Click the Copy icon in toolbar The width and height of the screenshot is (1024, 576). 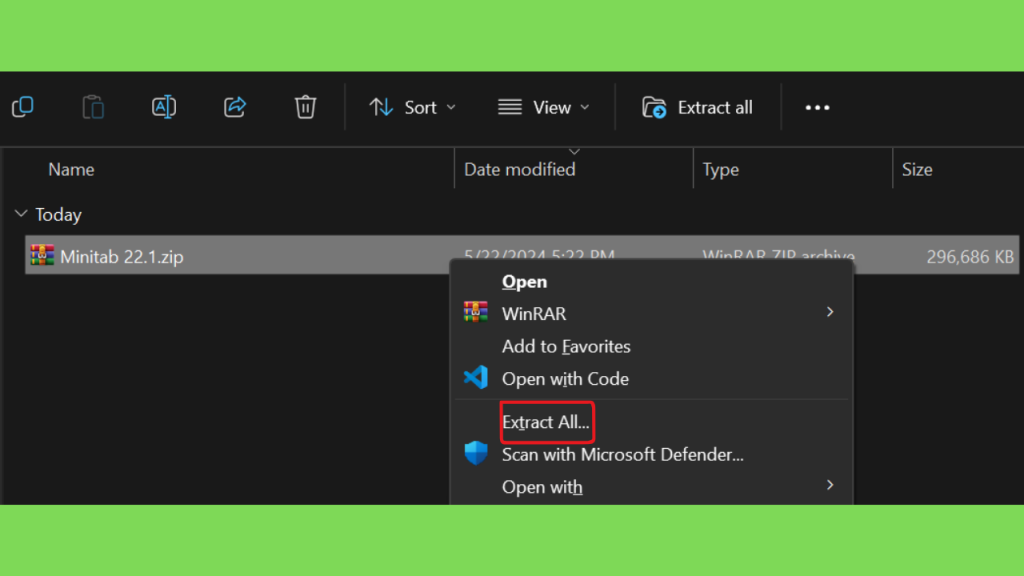pyautogui.click(x=22, y=107)
